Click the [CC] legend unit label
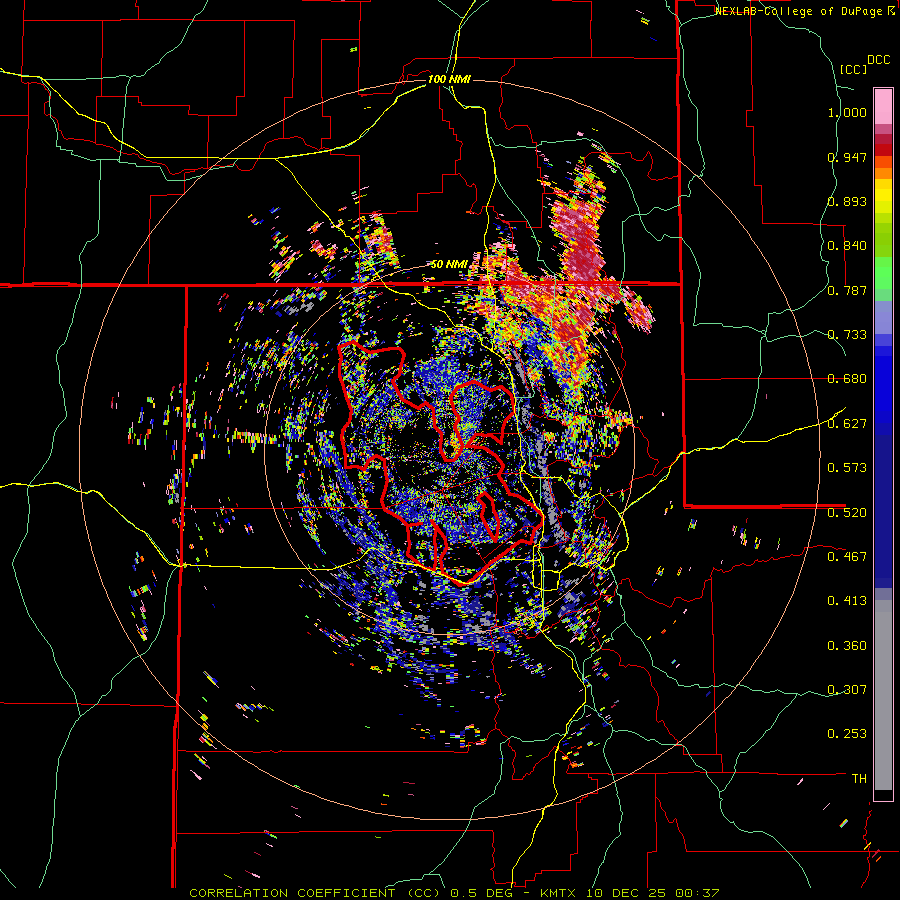The image size is (900, 900). [853, 69]
